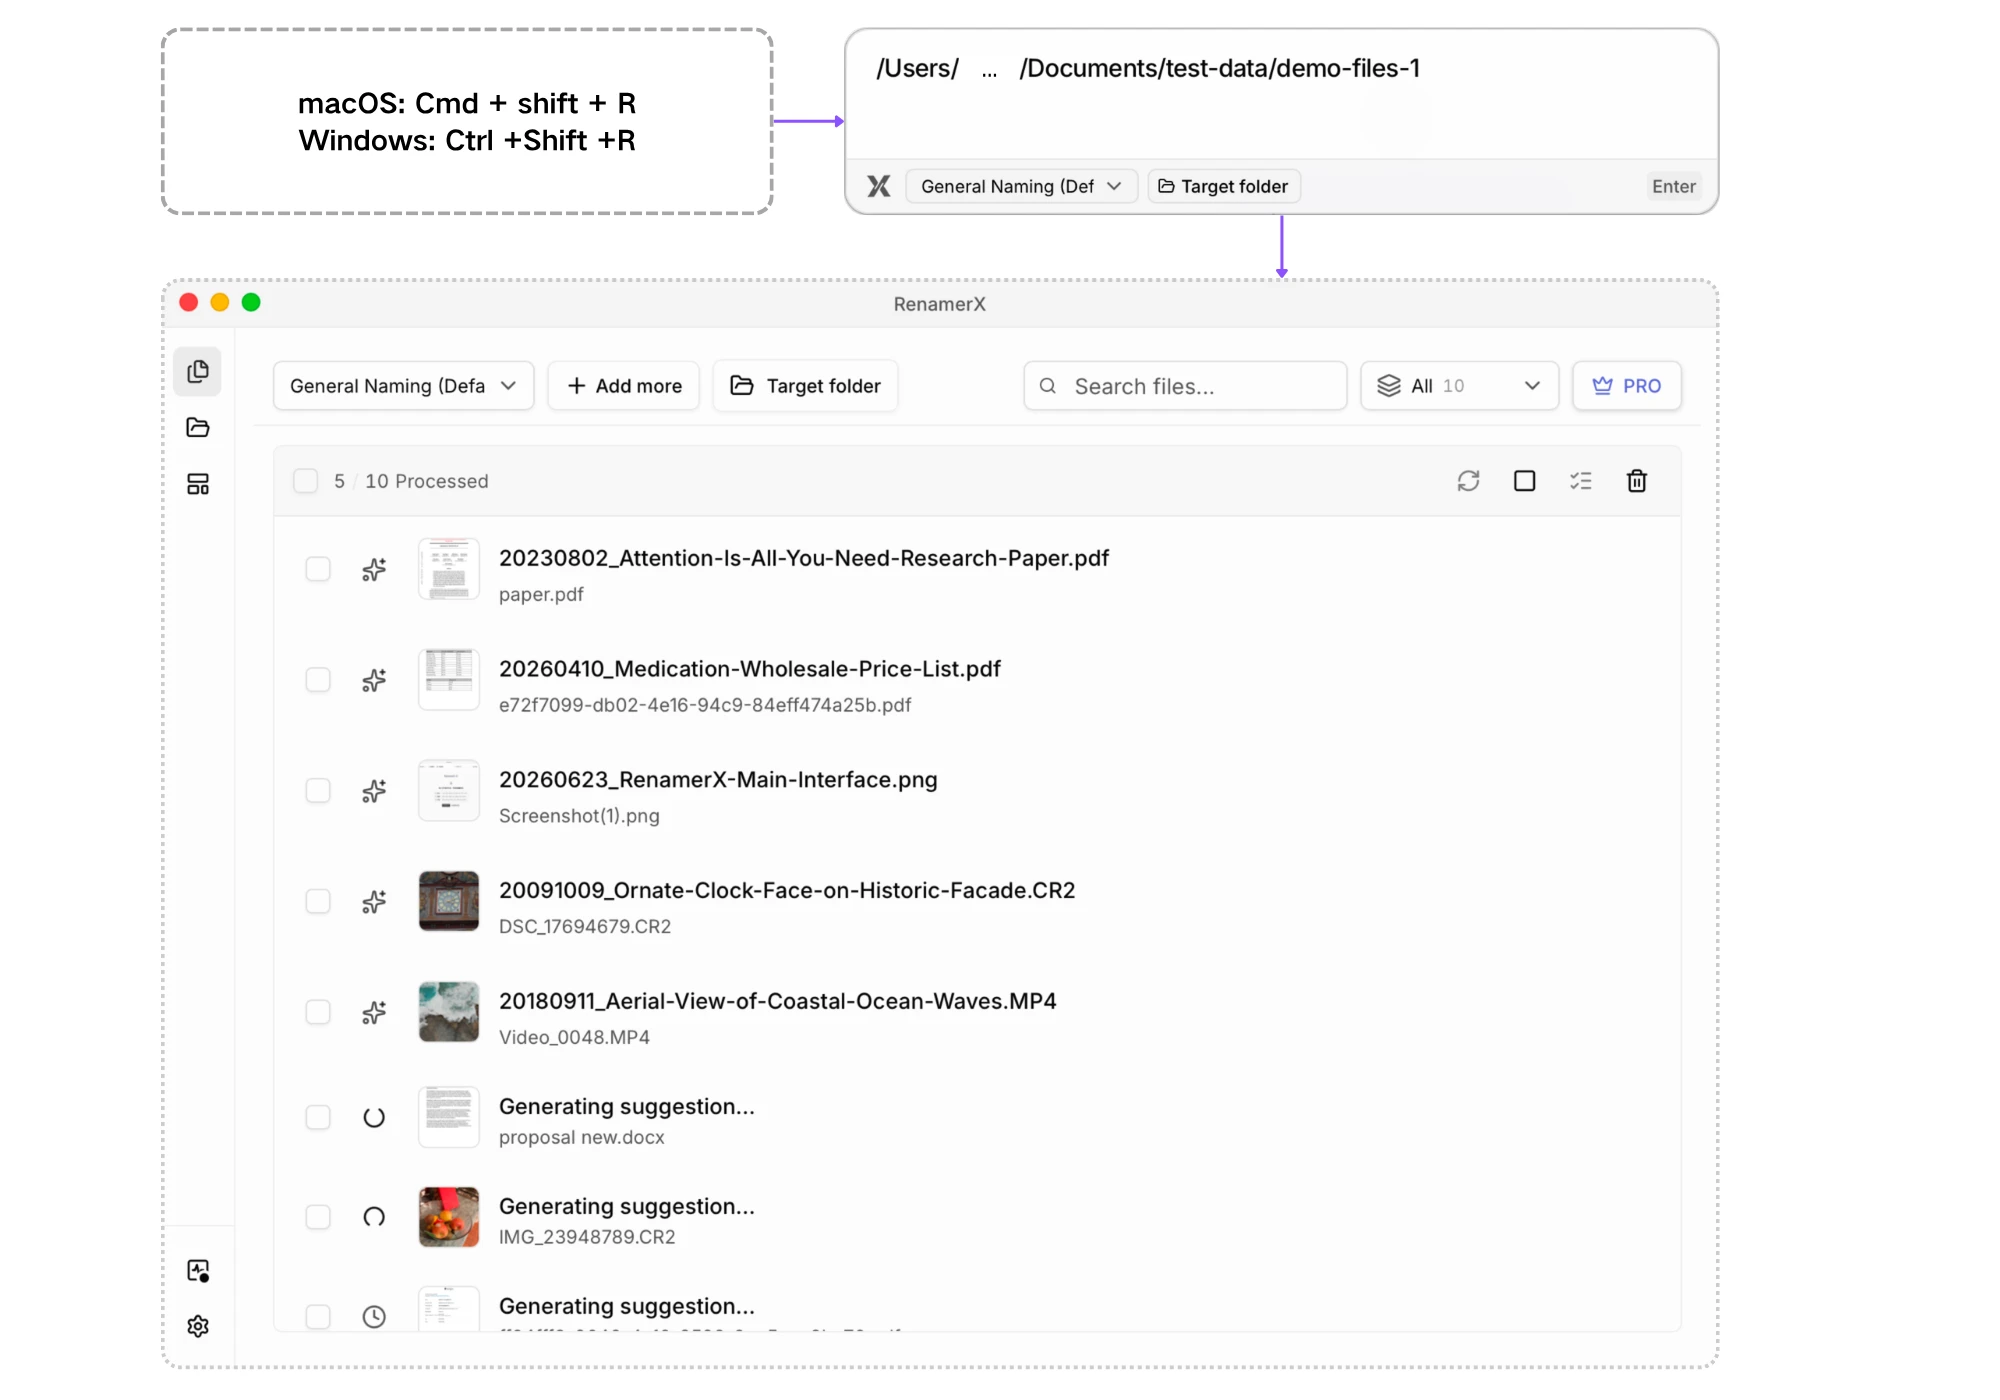The height and width of the screenshot is (1400, 2000).
Task: Select name 20230802_Attention-Is-All-You-Need-Research-Paper.pdf
Action: pyautogui.click(x=804, y=558)
